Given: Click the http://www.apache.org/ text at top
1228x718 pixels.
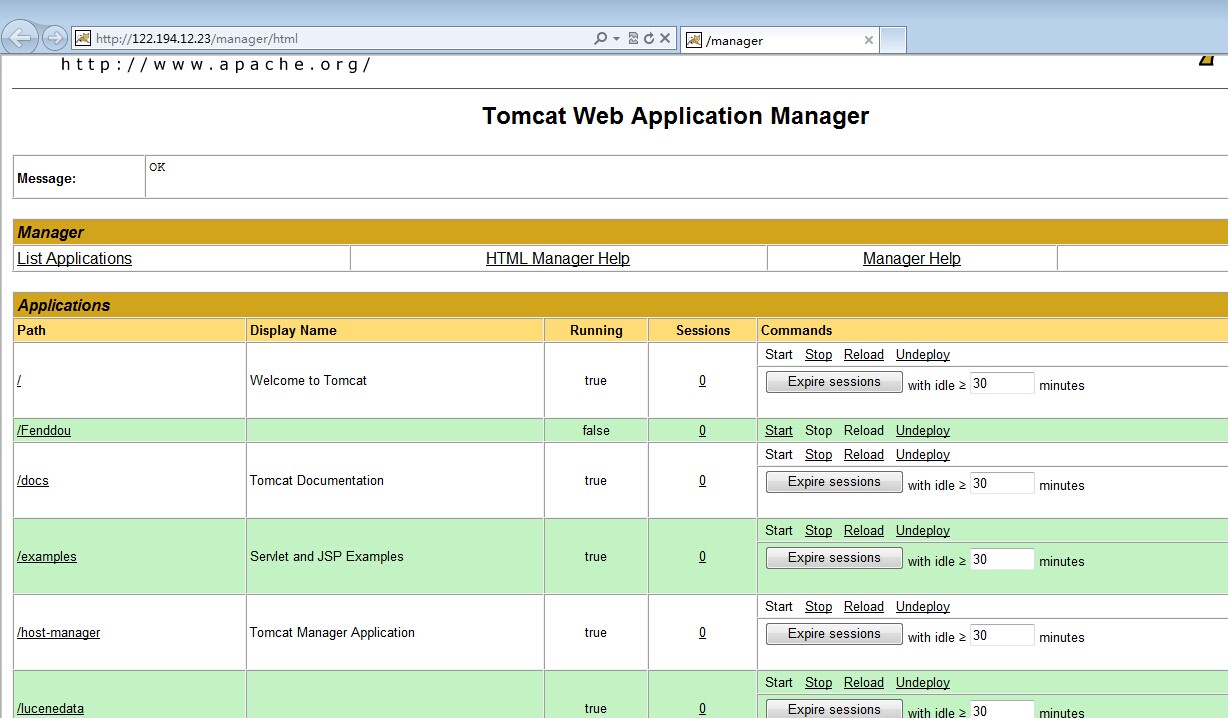Looking at the screenshot, I should (x=216, y=65).
